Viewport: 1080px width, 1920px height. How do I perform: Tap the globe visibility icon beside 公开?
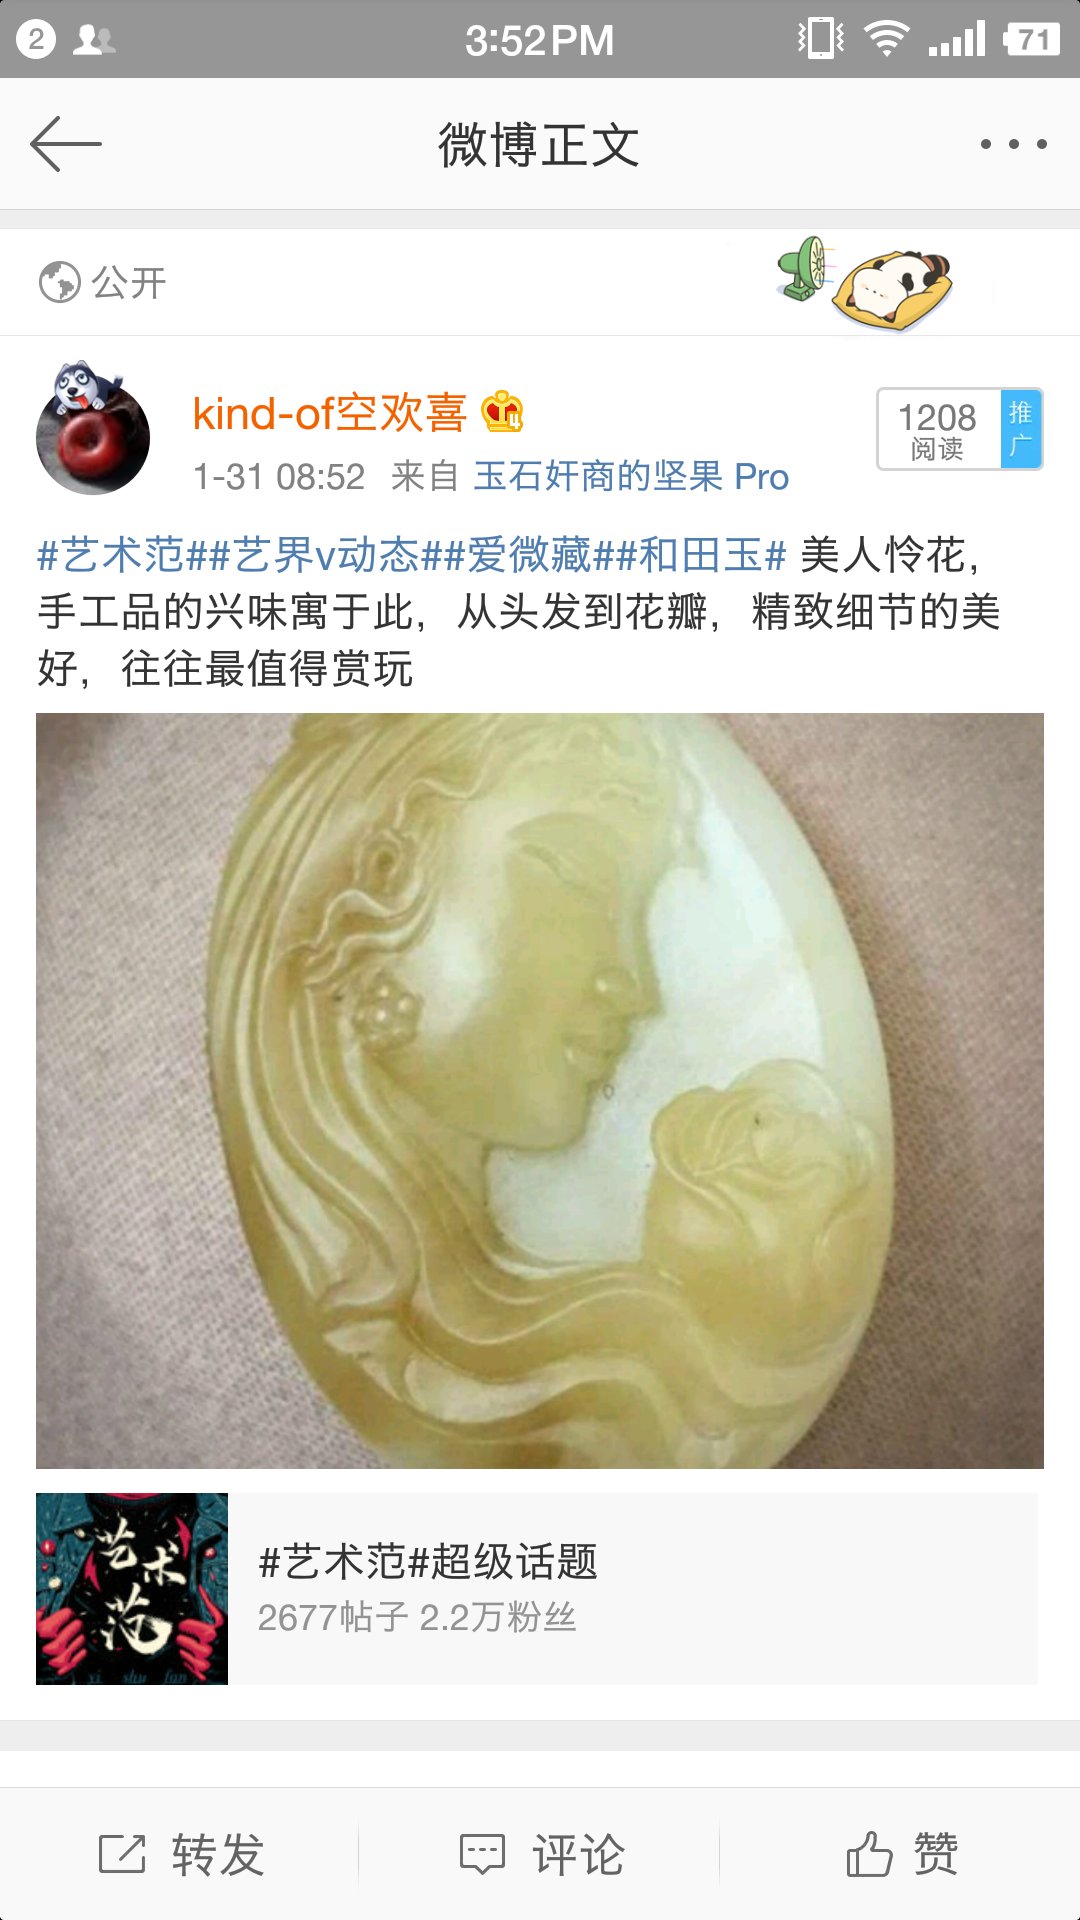click(59, 282)
